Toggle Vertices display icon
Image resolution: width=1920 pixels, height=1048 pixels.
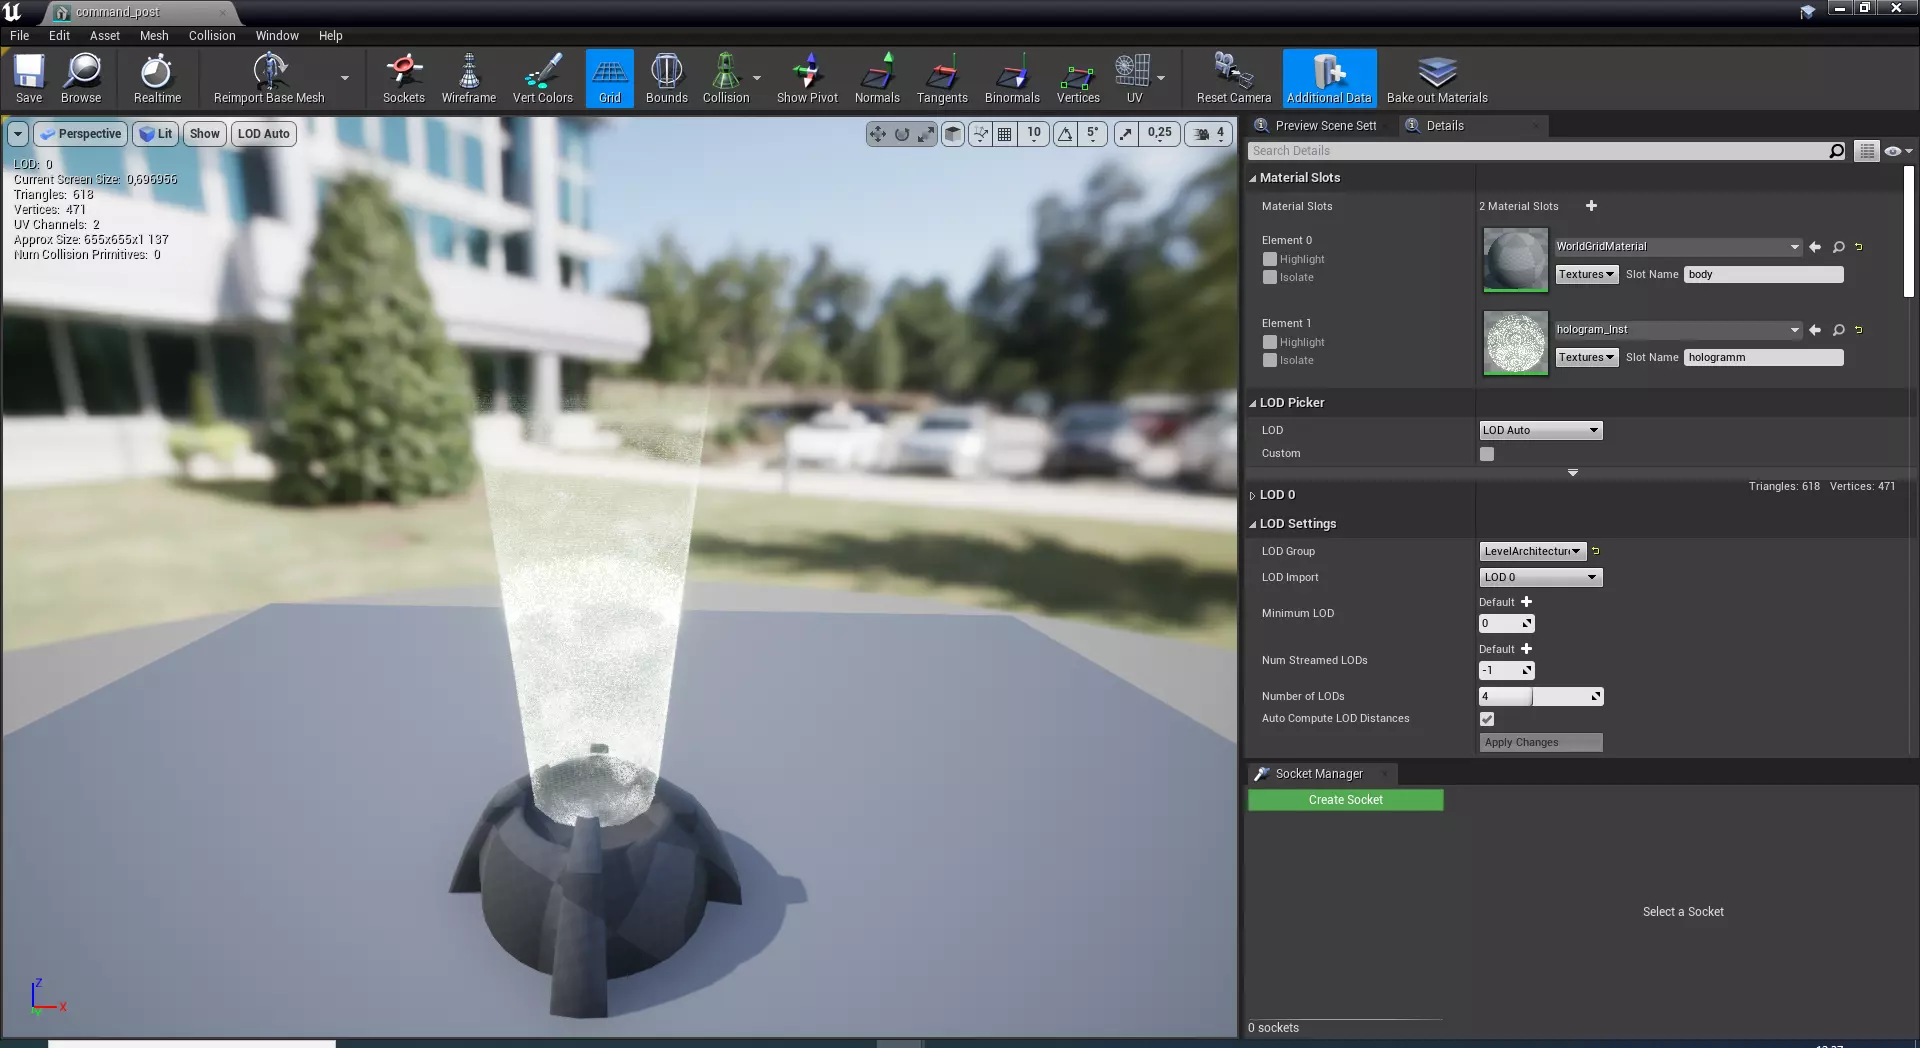click(x=1078, y=78)
